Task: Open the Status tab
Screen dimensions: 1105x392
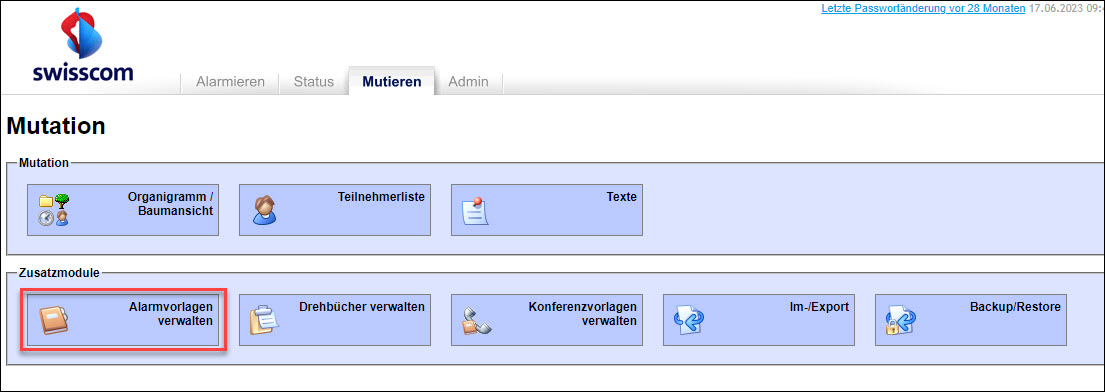Action: tap(314, 82)
